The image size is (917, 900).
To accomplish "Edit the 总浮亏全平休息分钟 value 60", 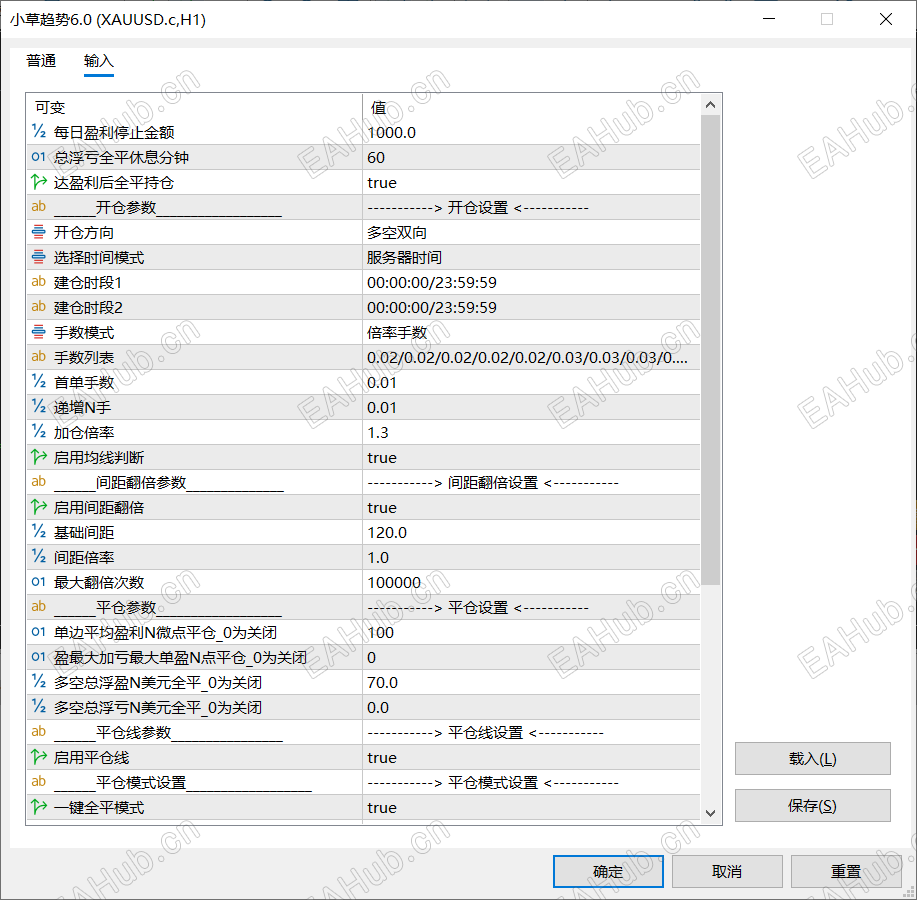I will click(x=531, y=157).
